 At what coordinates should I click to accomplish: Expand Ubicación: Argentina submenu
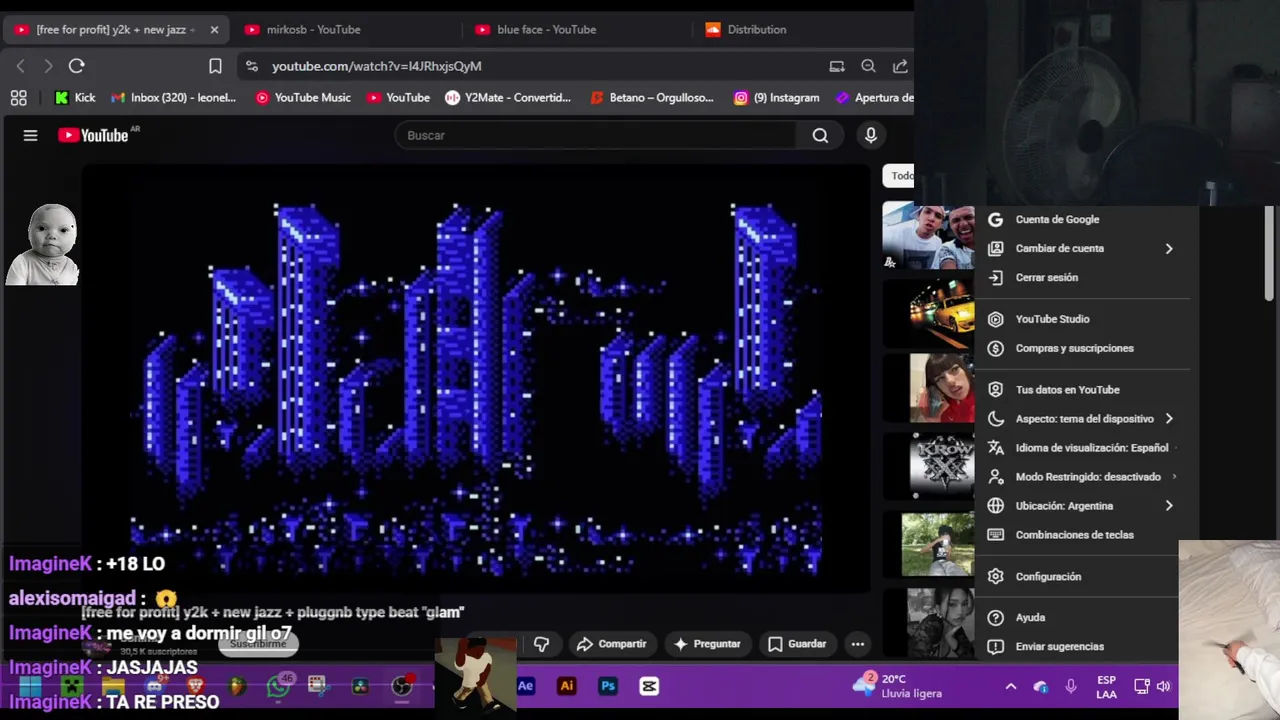point(1168,506)
